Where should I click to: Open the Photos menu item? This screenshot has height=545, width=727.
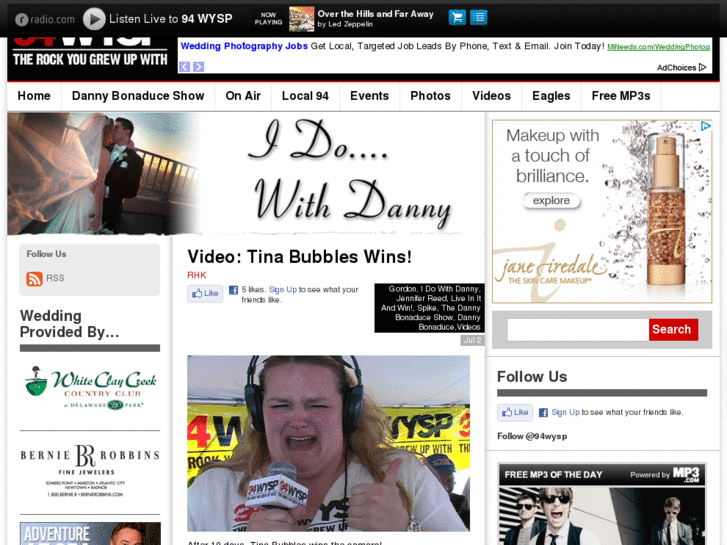(430, 96)
